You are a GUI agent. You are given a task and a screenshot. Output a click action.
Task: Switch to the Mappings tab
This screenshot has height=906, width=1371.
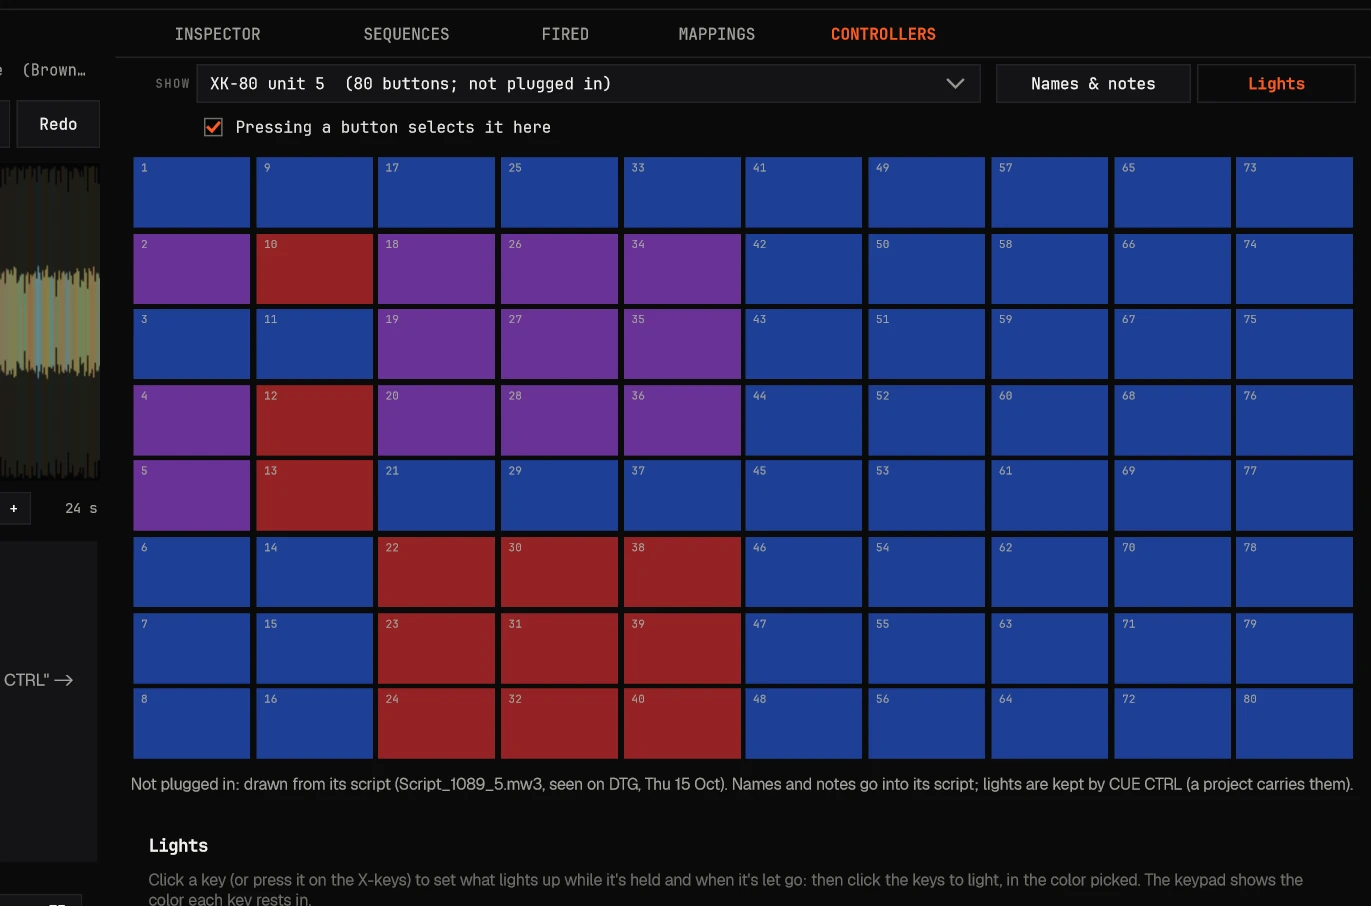tap(716, 34)
